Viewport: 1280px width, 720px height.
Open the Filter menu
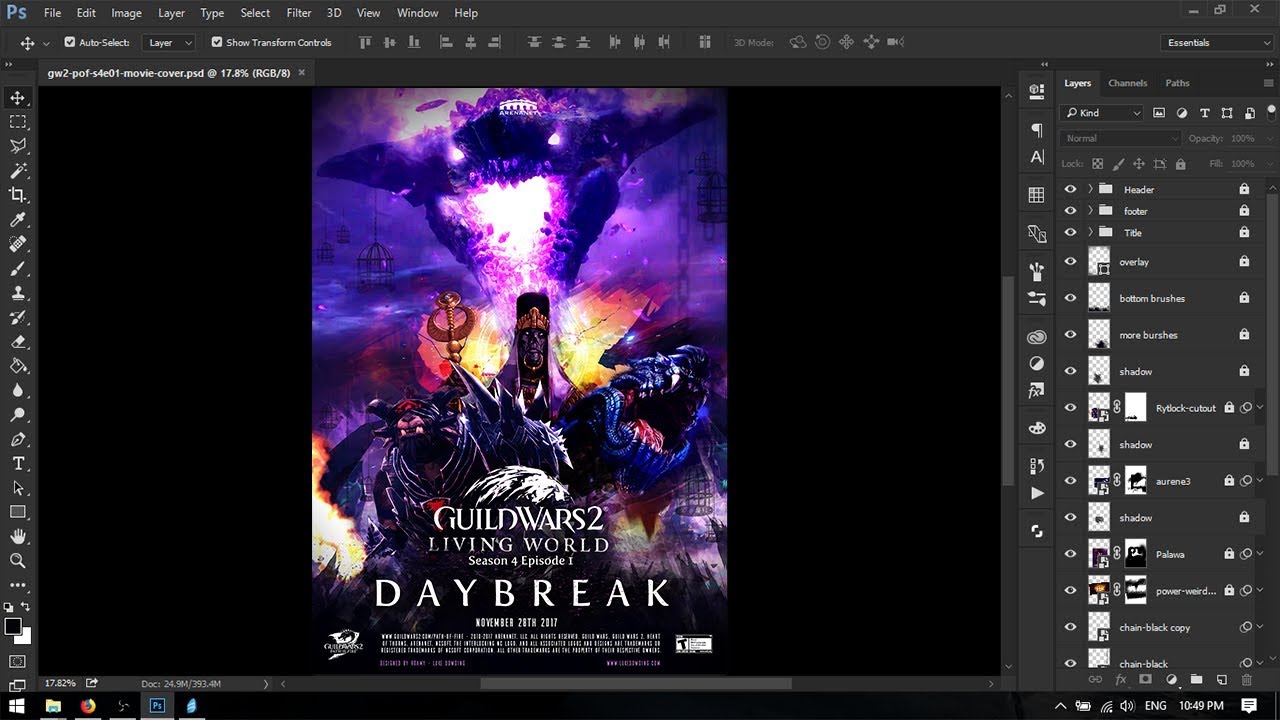point(299,13)
